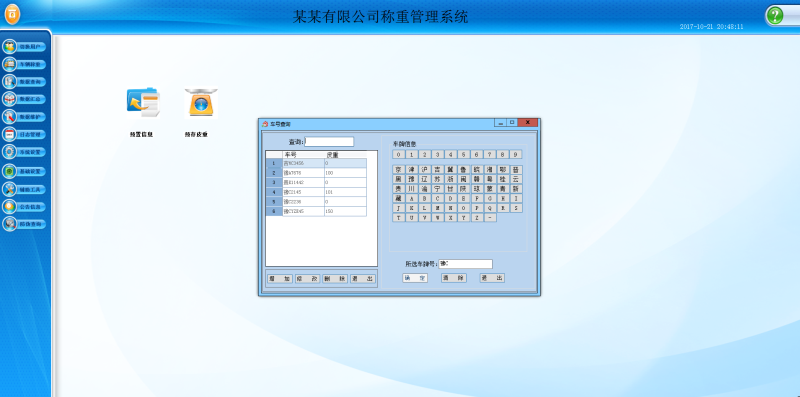
Task: Click the letter X key
Action: [x=451, y=218]
